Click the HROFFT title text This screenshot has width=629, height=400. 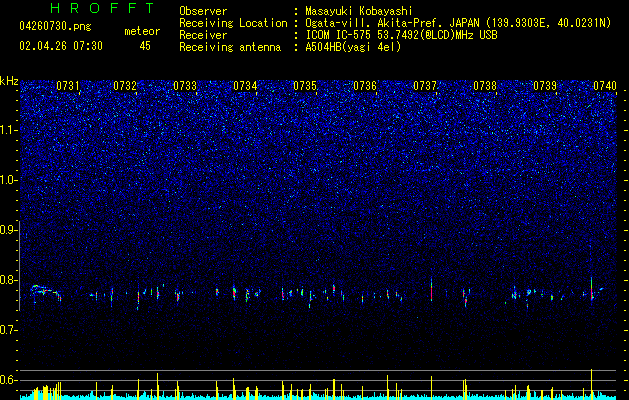102,8
